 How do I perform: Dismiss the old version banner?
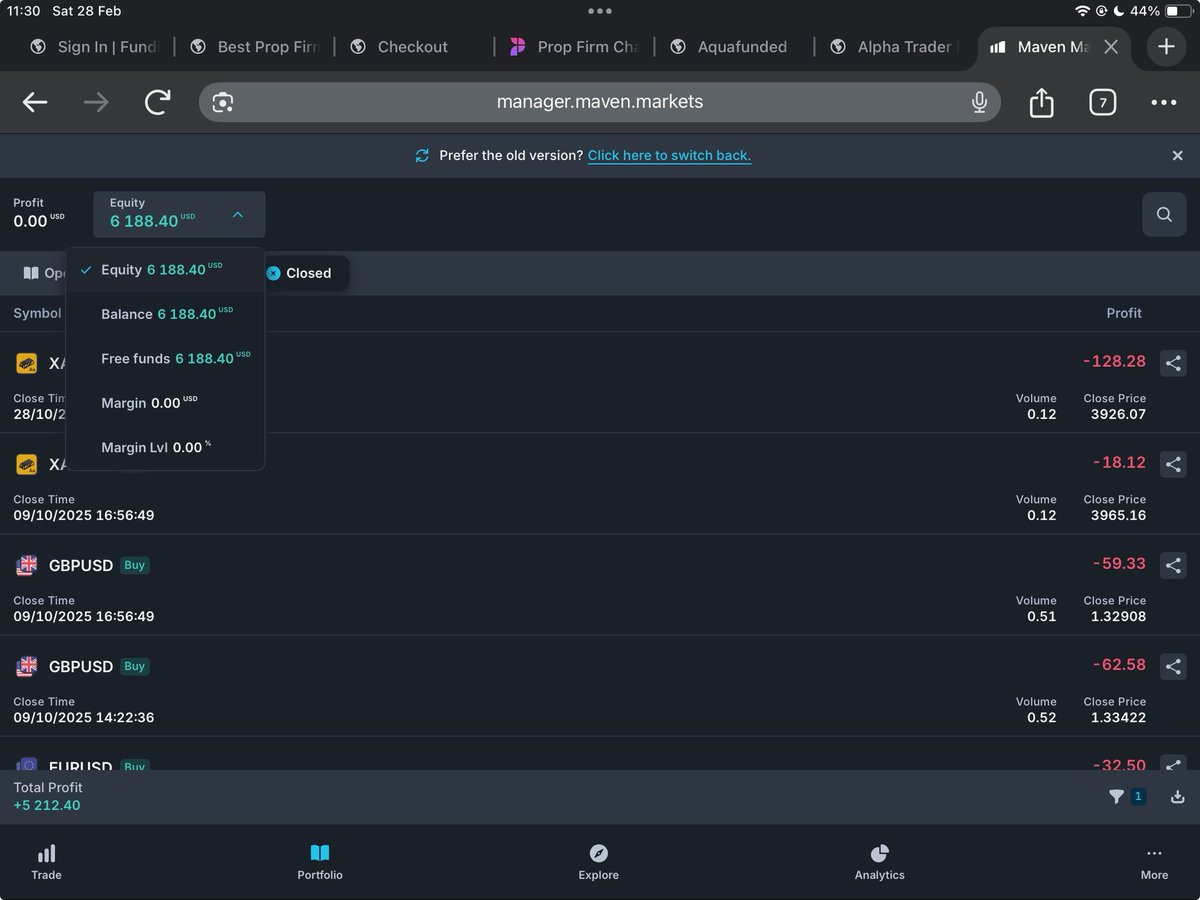click(1177, 156)
